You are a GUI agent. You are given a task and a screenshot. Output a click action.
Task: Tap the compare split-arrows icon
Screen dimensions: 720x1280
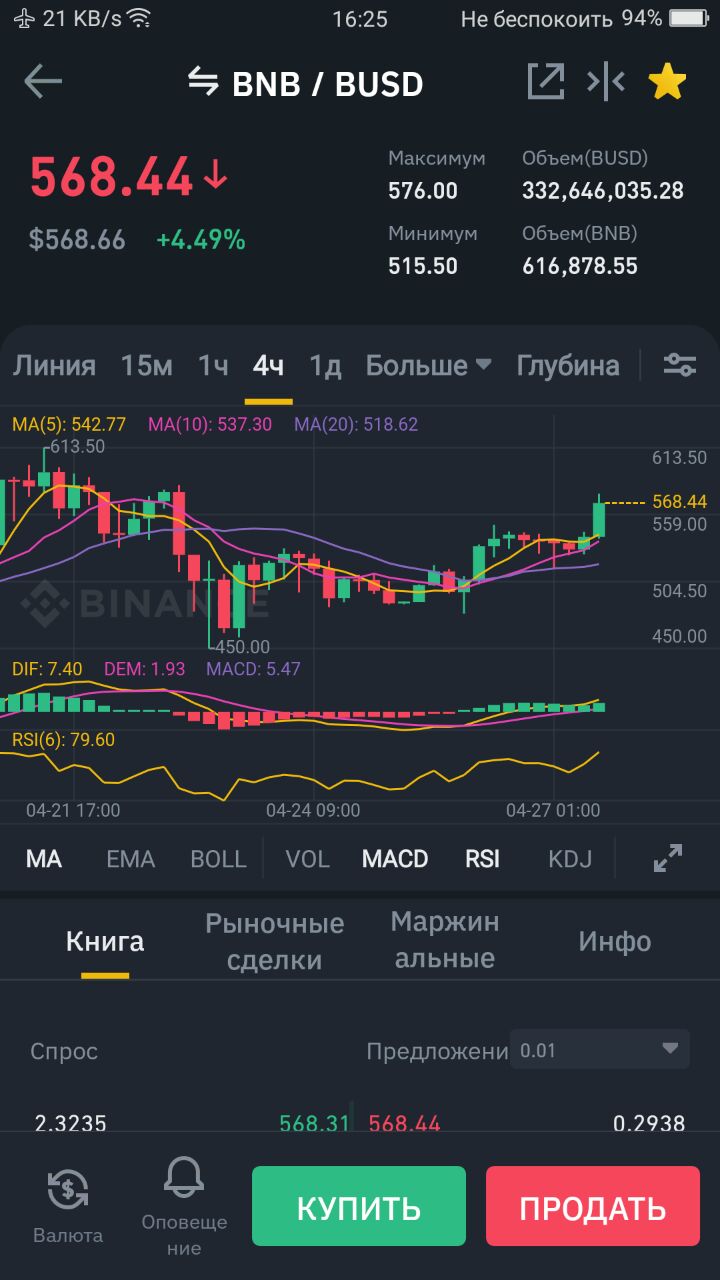point(606,82)
